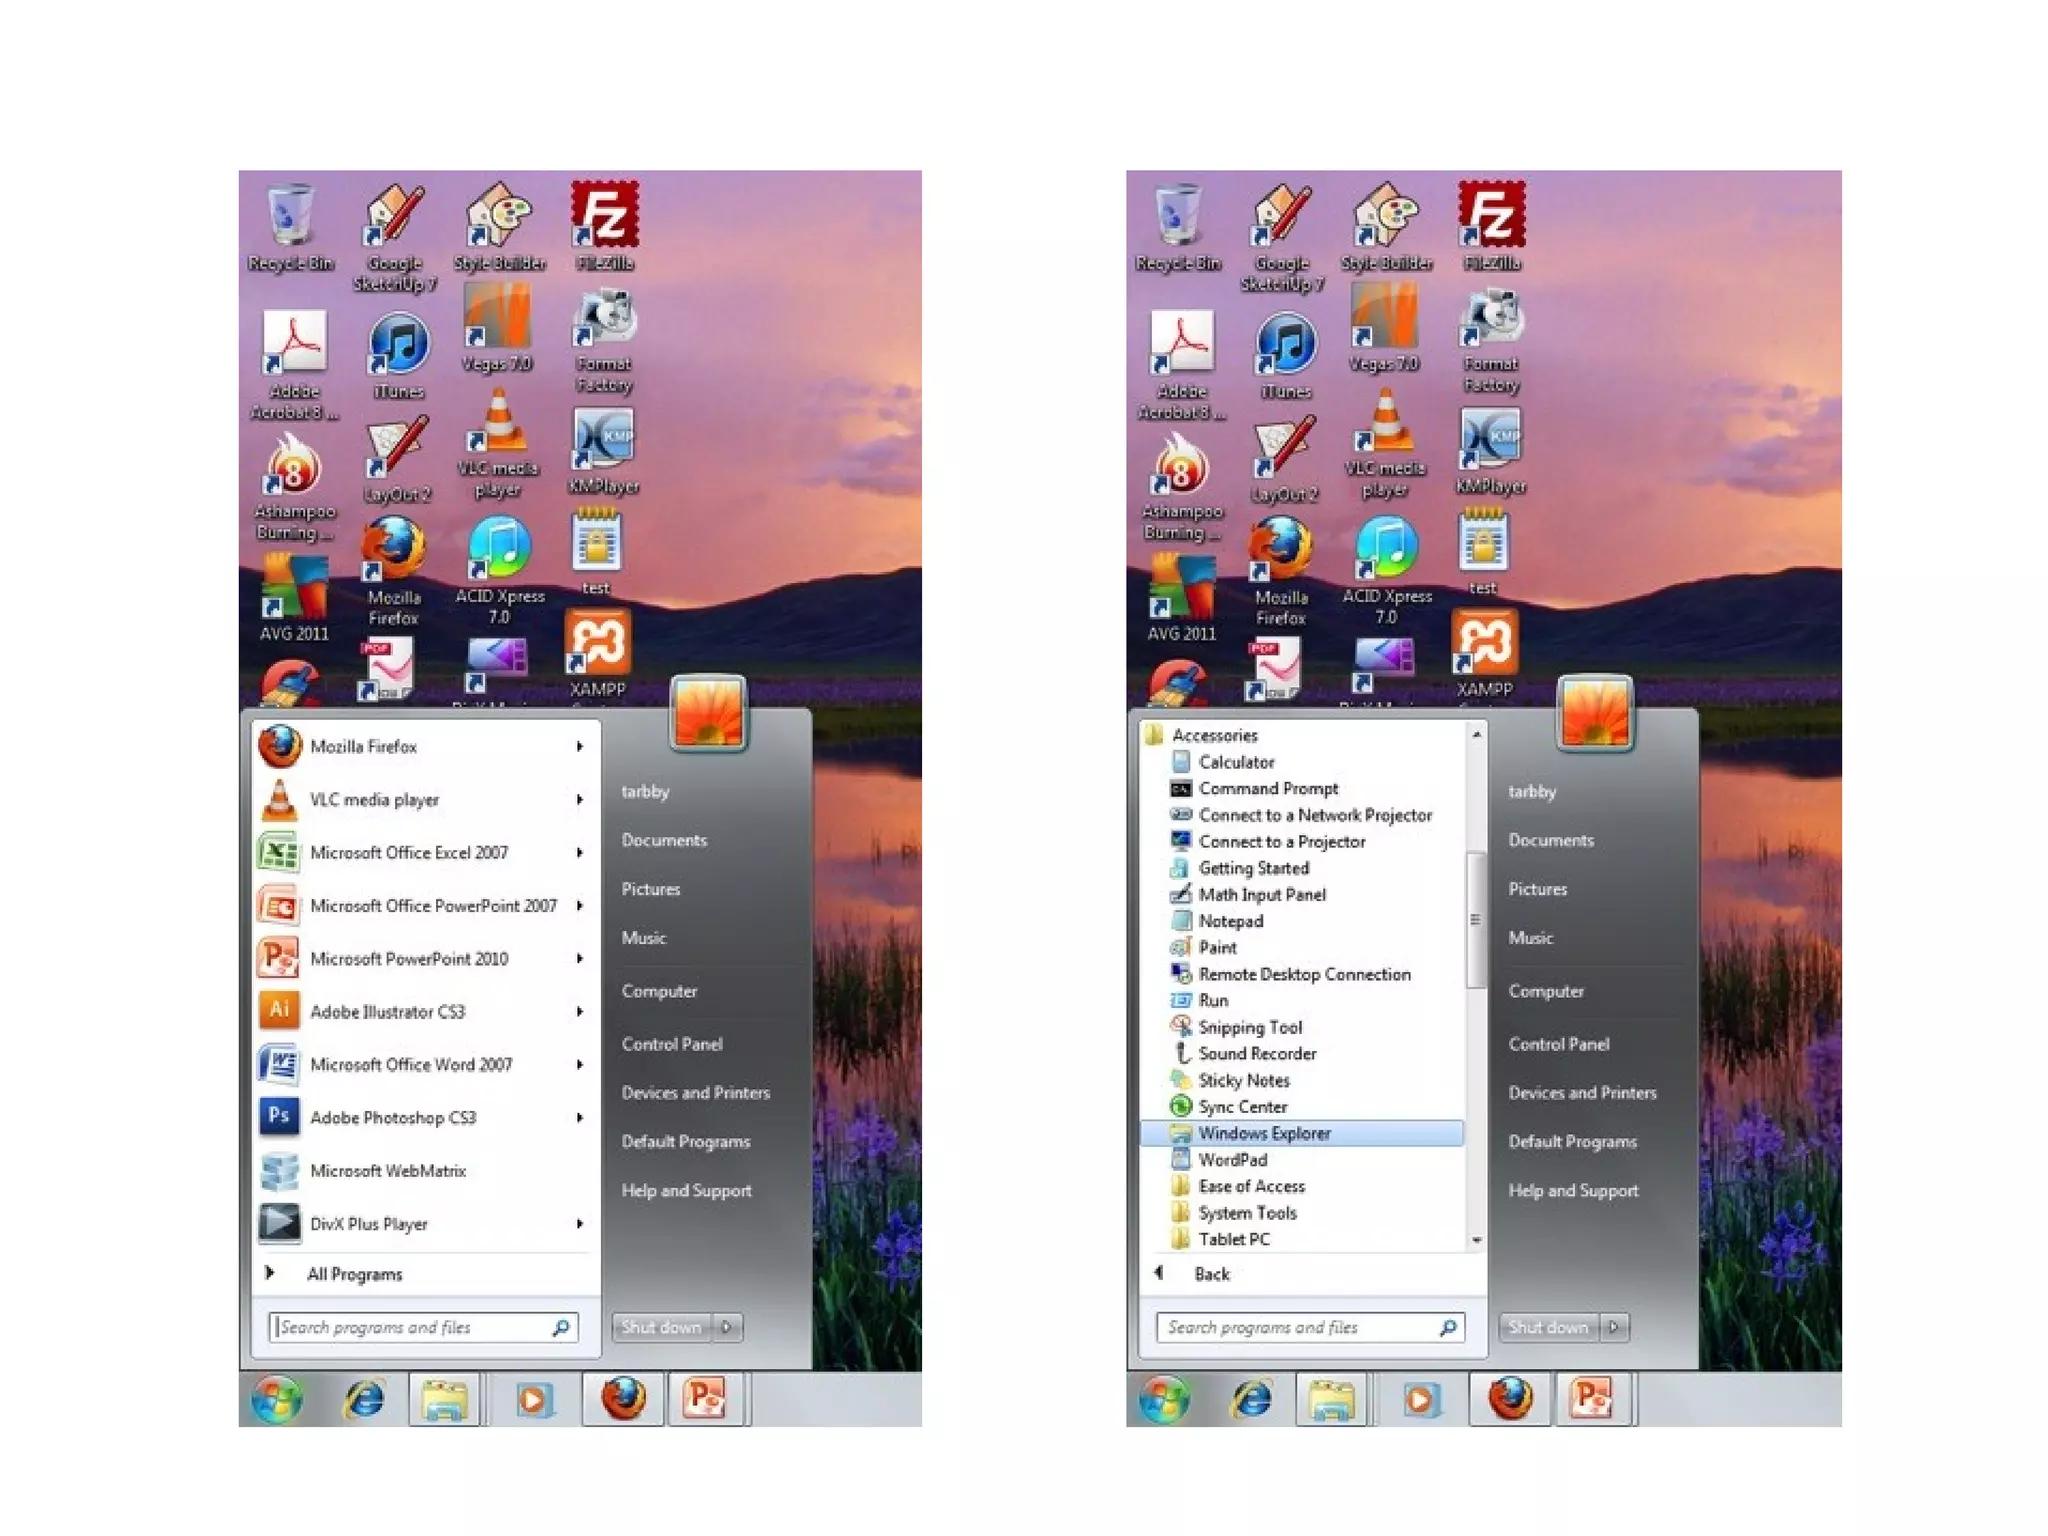This screenshot has width=2048, height=1536.
Task: Open the Tablet PC folder
Action: (1234, 1239)
